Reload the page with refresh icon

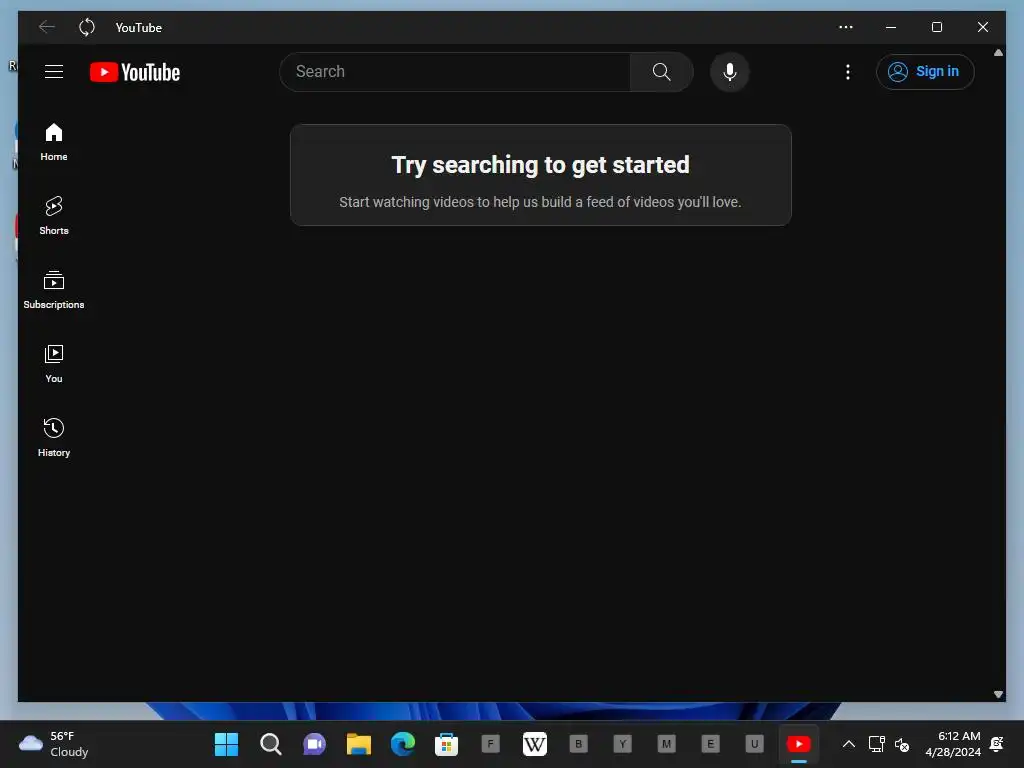(x=86, y=27)
